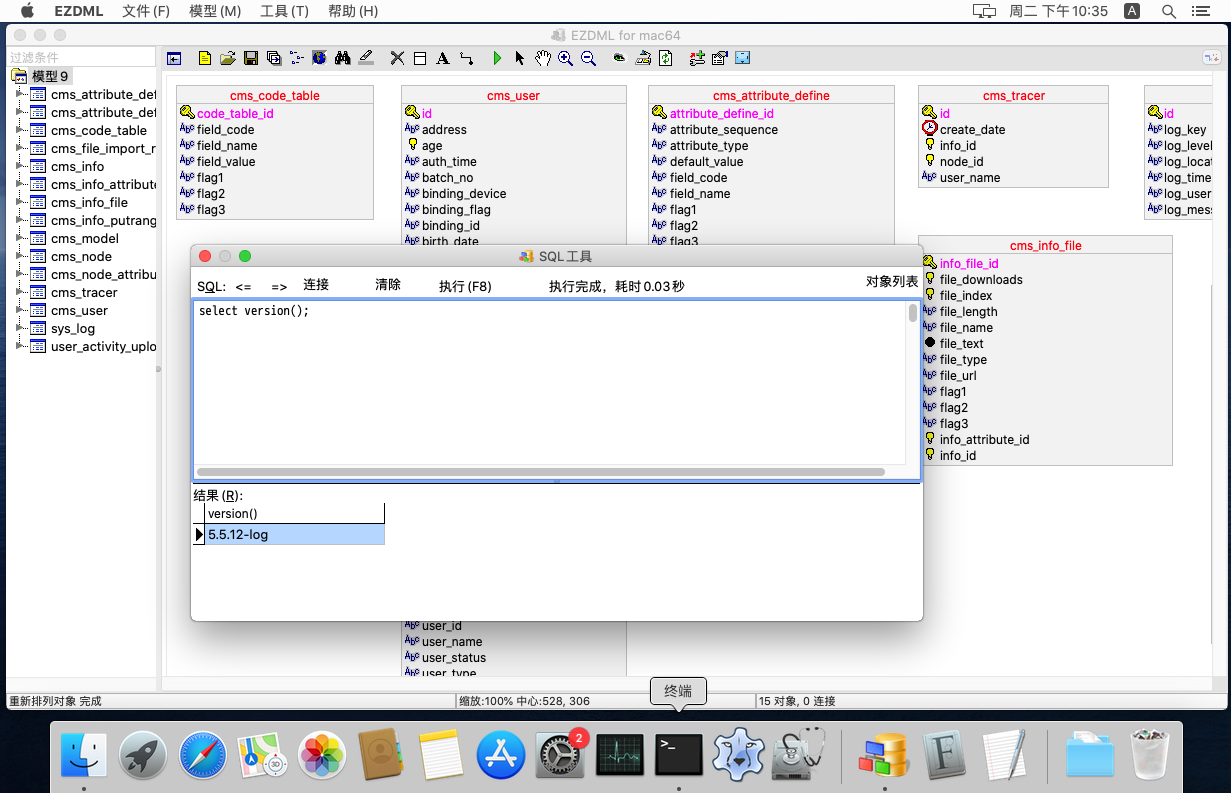Click the binoculars Find toolbar icon
Screen dimensions: 1231x793
(343, 59)
